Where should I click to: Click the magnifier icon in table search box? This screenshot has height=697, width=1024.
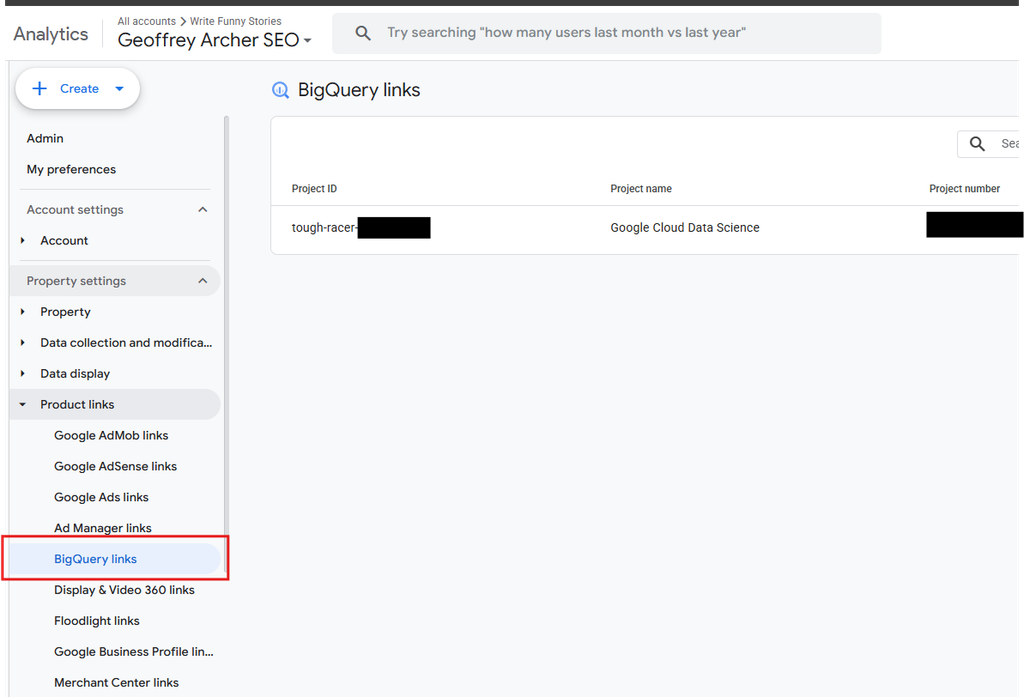(977, 144)
